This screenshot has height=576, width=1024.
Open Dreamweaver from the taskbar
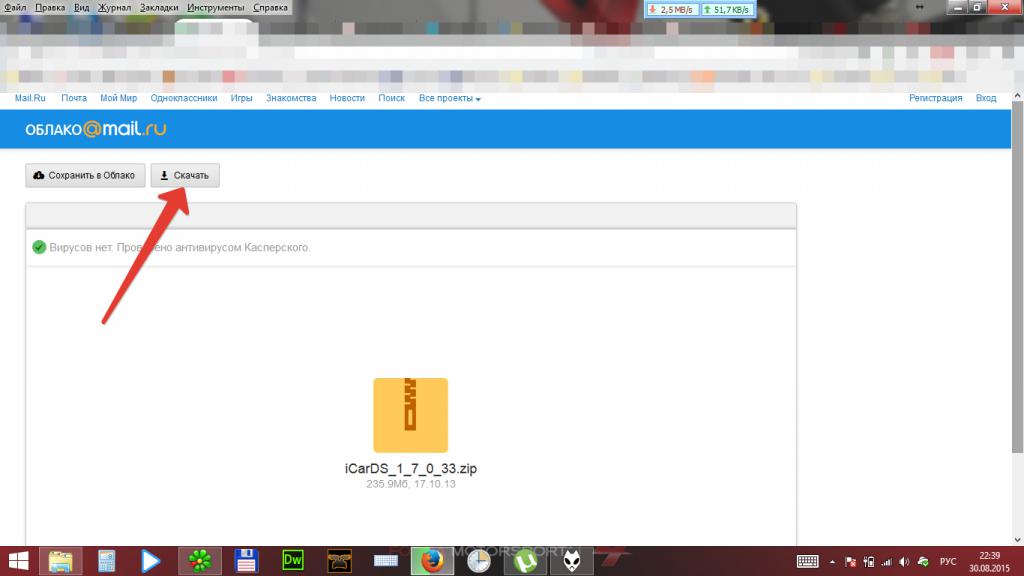(294, 561)
